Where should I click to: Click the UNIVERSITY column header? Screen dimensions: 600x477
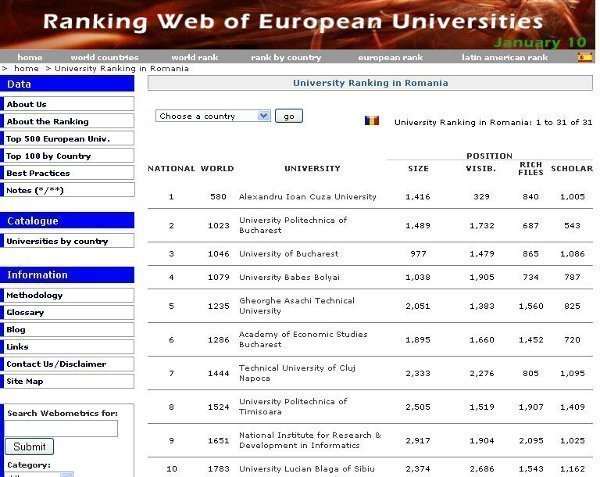coord(312,168)
